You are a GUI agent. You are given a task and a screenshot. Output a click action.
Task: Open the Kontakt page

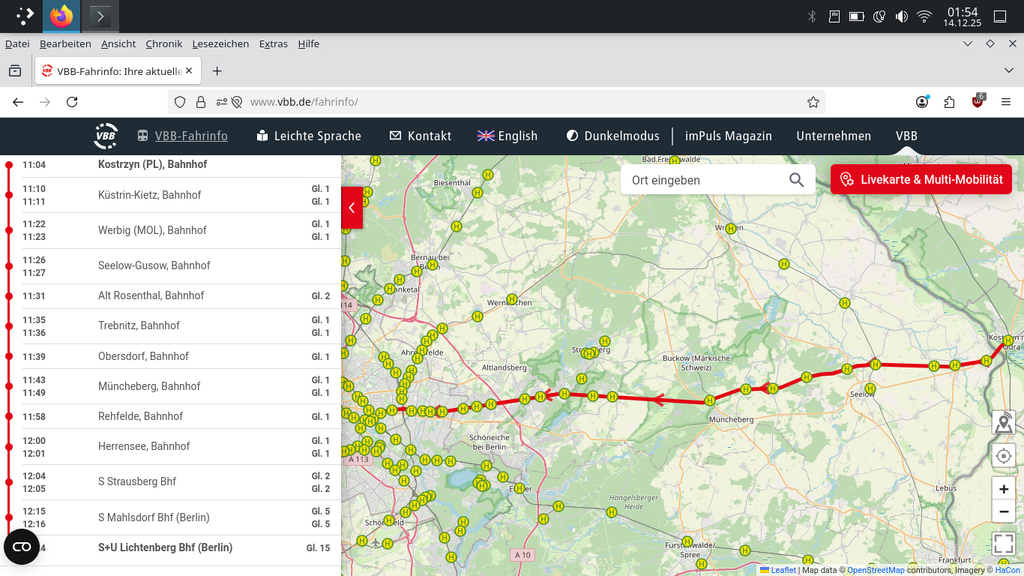(x=421, y=136)
